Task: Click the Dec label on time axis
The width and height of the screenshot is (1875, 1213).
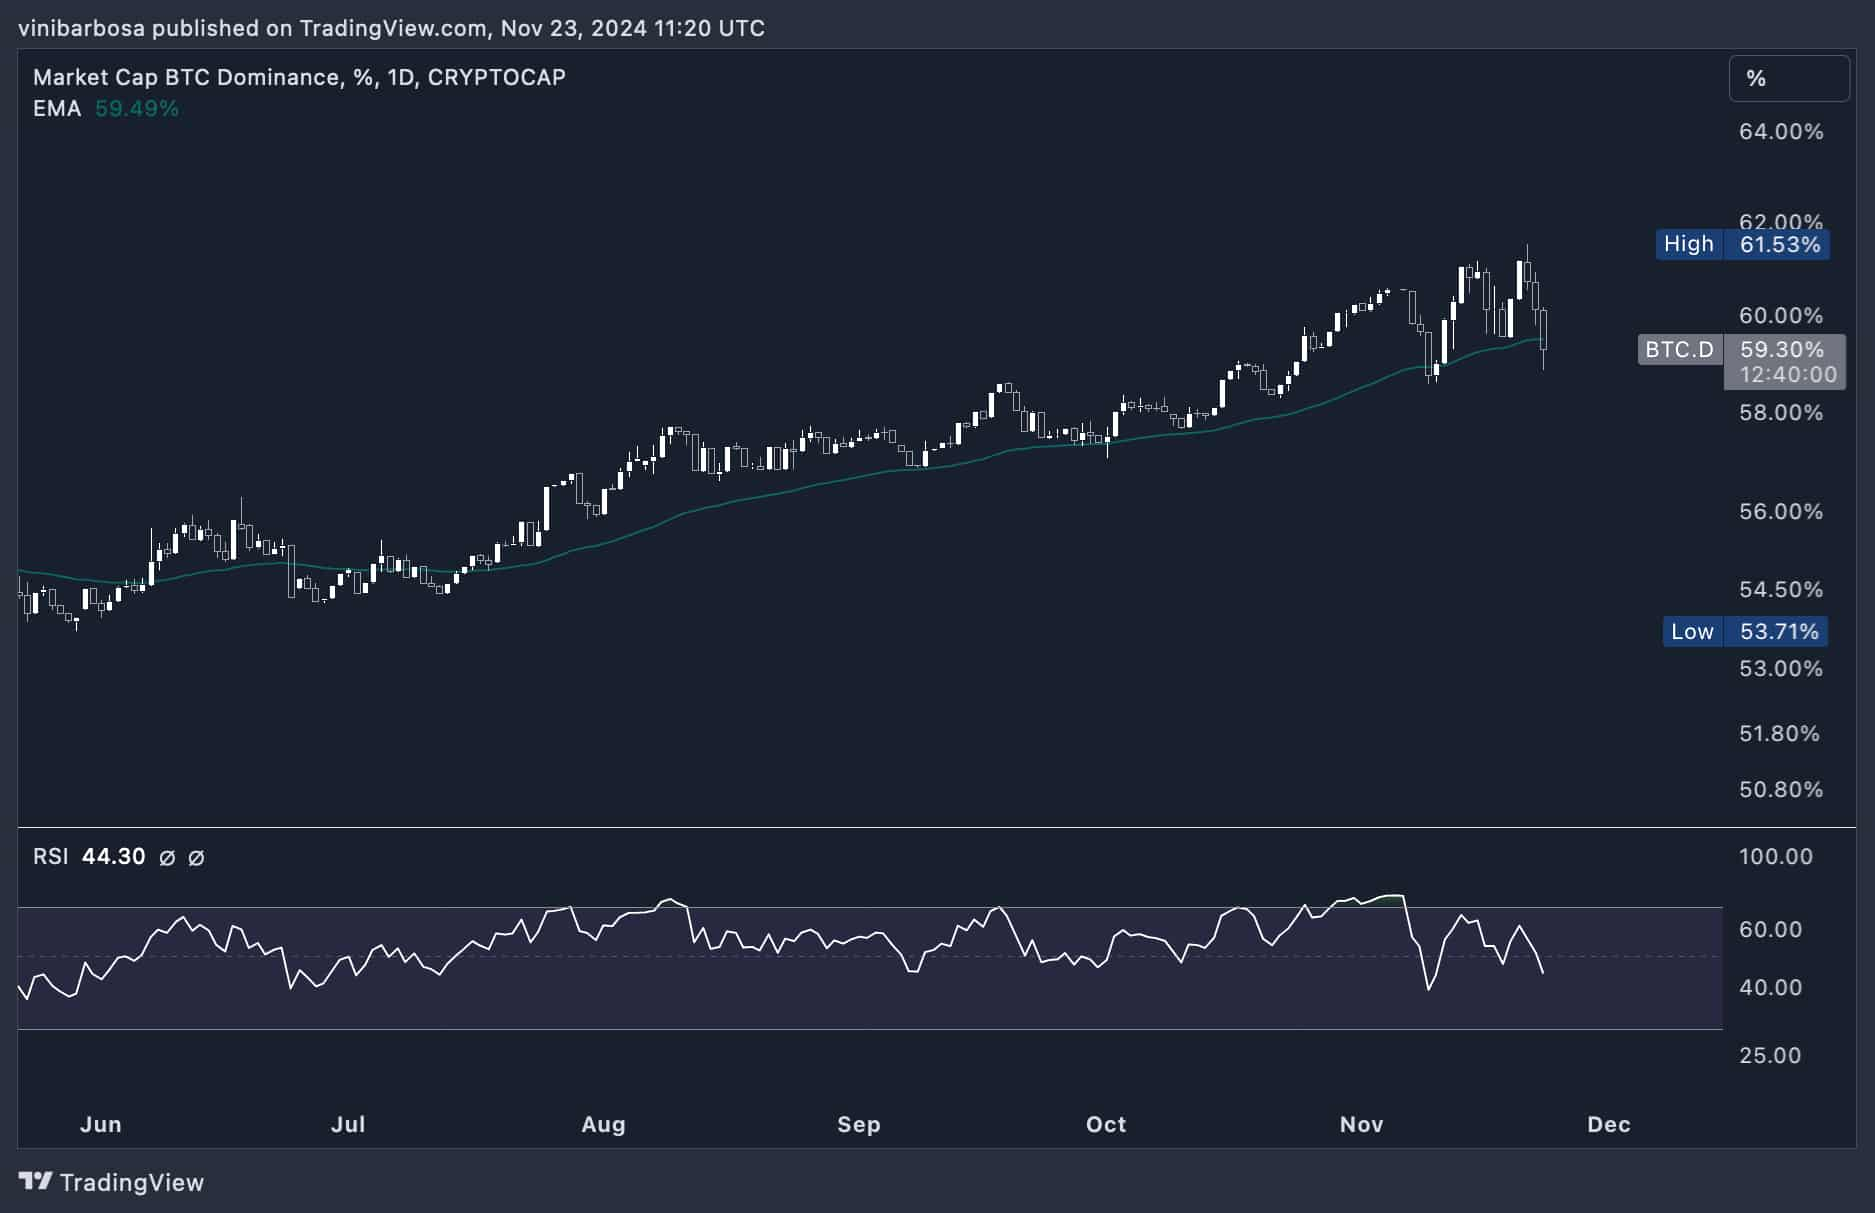Action: (x=1609, y=1125)
